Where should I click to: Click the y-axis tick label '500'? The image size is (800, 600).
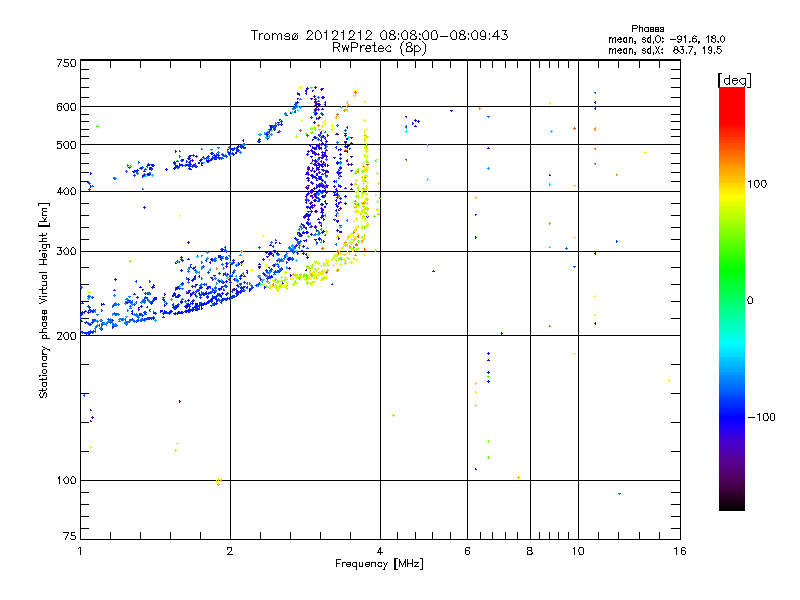tap(66, 145)
